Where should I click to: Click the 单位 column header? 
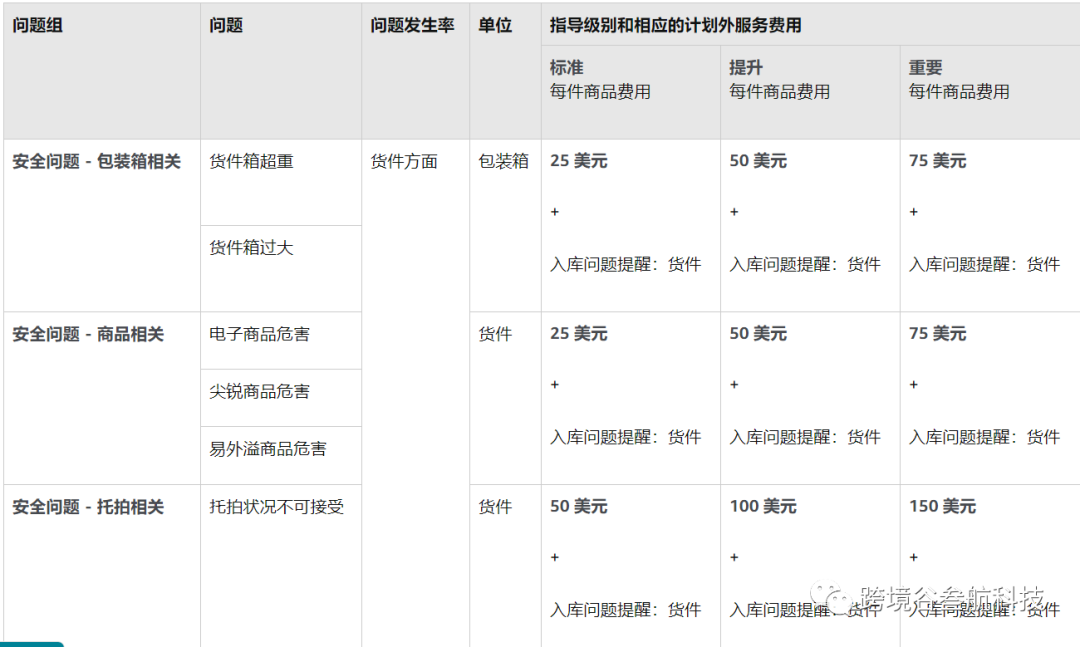pos(495,26)
